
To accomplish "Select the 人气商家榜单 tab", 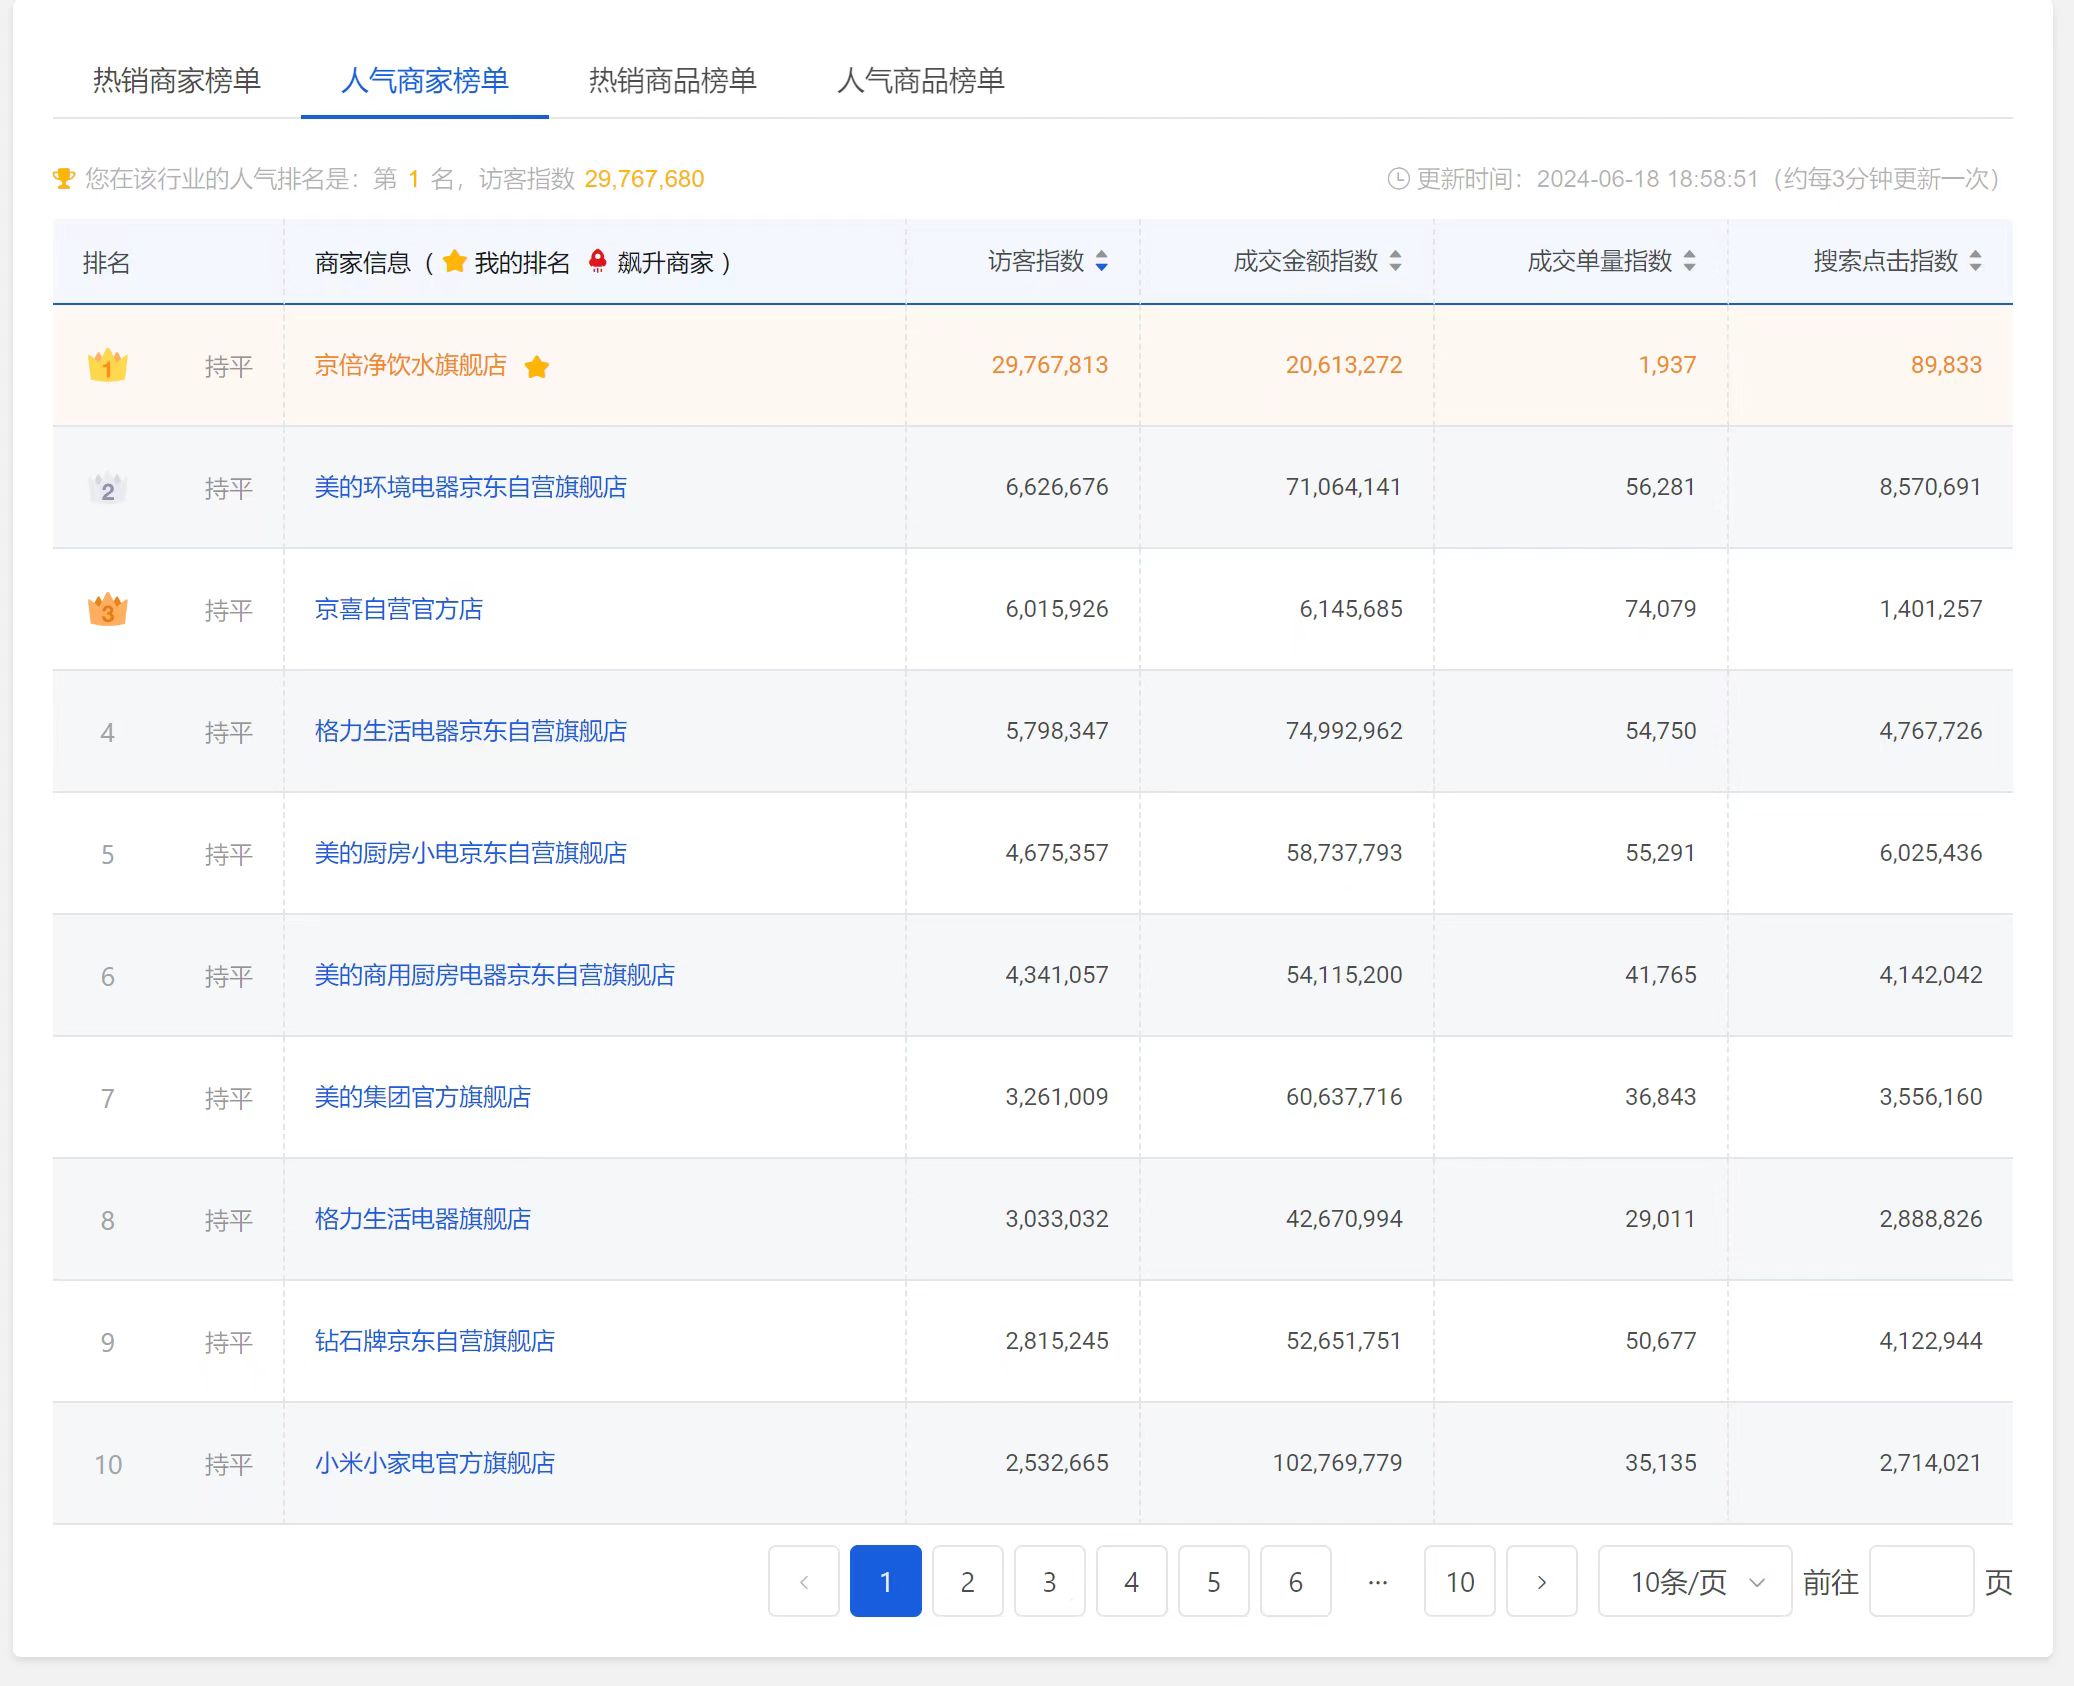I will [x=425, y=80].
